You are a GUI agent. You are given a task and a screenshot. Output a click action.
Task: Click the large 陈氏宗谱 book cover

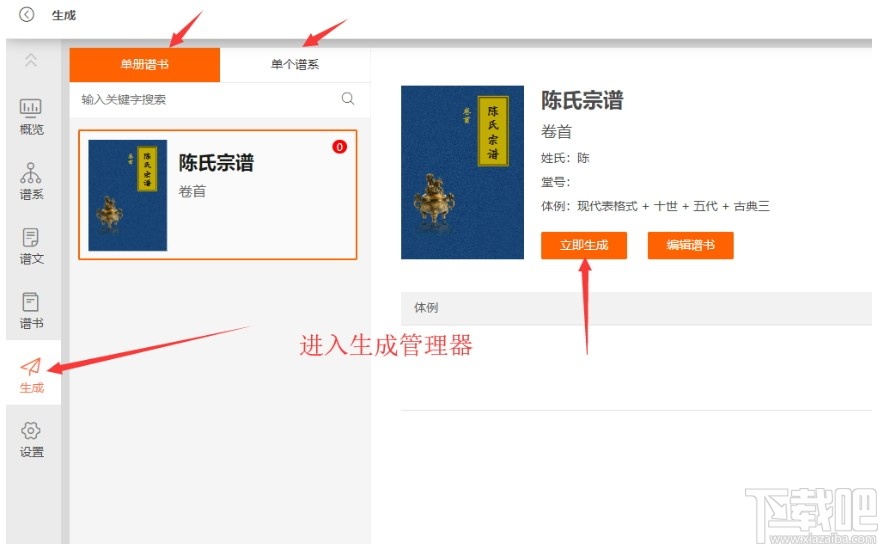click(x=462, y=172)
